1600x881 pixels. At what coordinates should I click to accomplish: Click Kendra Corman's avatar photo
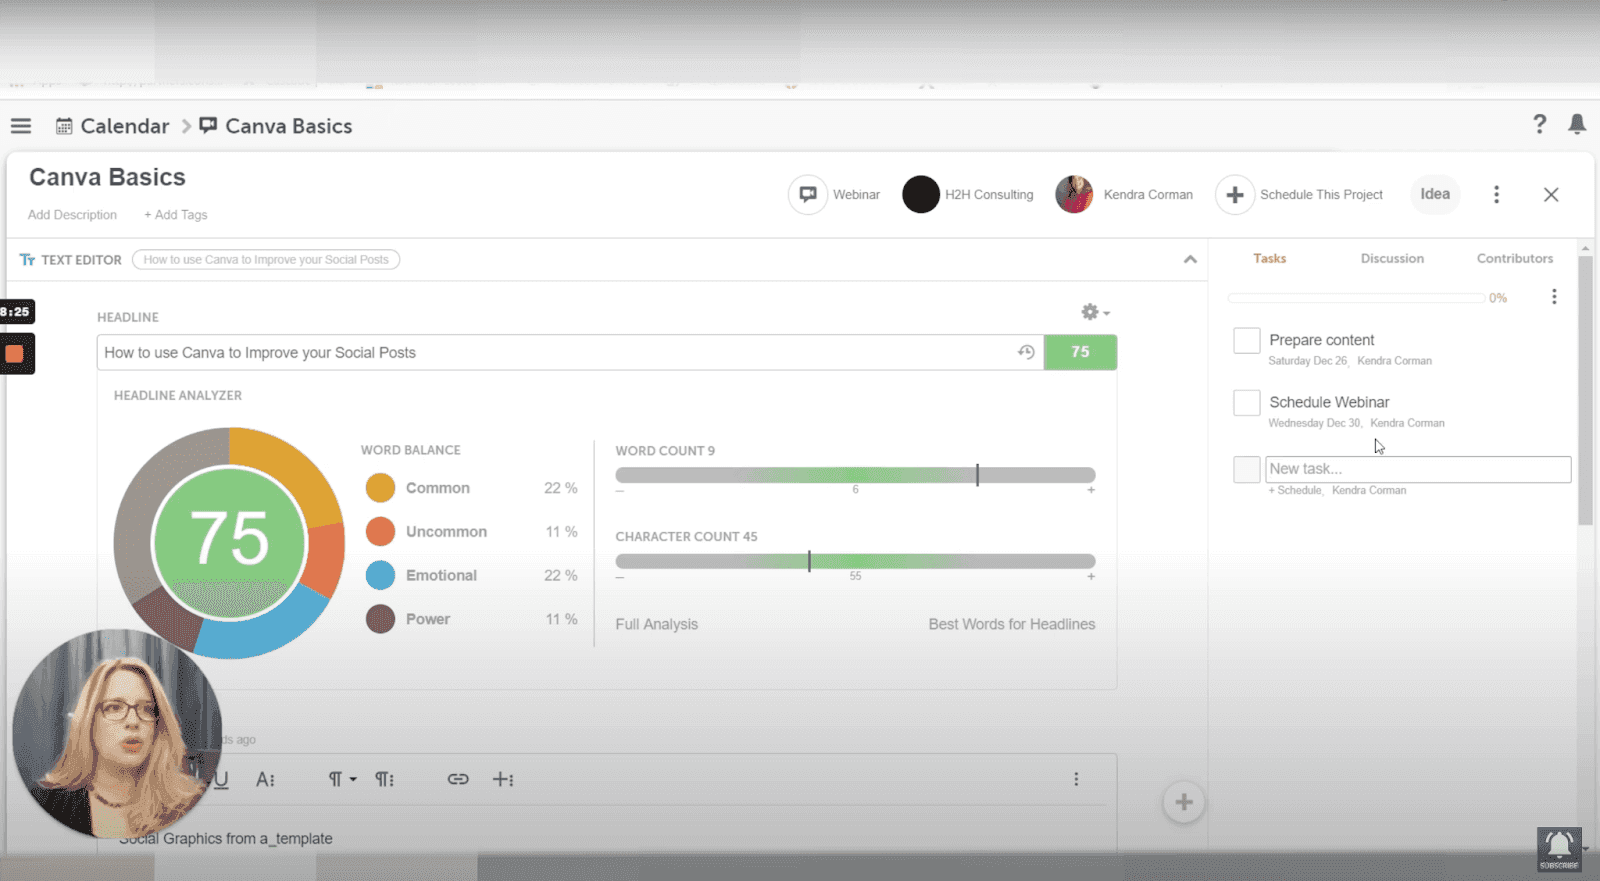tap(1074, 194)
